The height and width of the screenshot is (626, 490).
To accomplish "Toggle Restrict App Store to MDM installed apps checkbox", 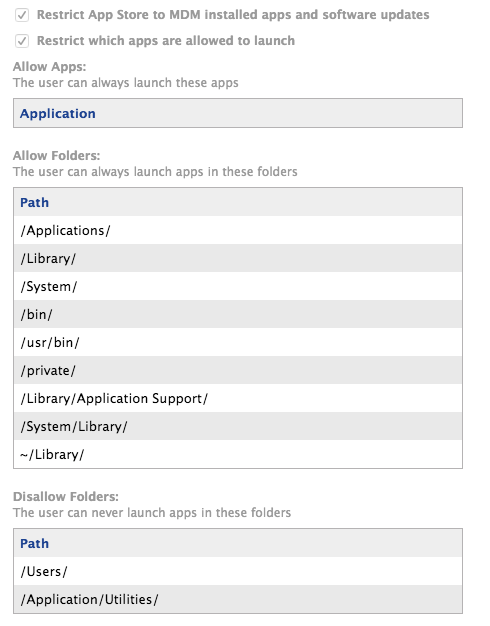I will tap(22, 15).
